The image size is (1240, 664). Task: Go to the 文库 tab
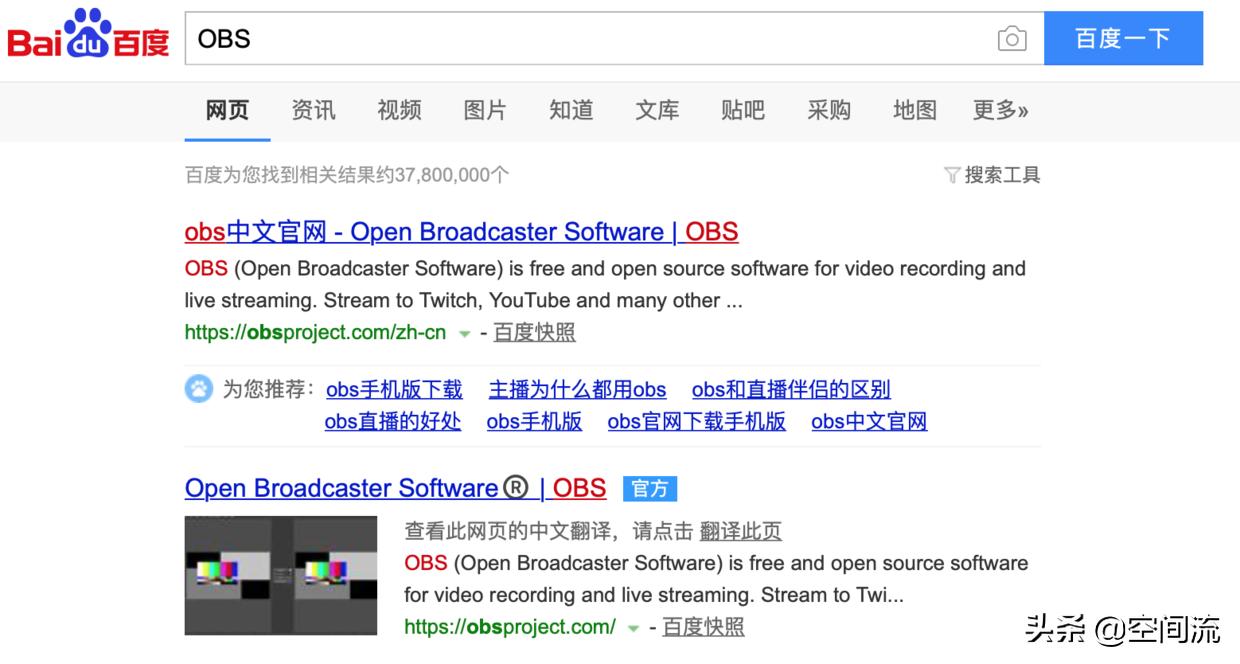point(657,110)
